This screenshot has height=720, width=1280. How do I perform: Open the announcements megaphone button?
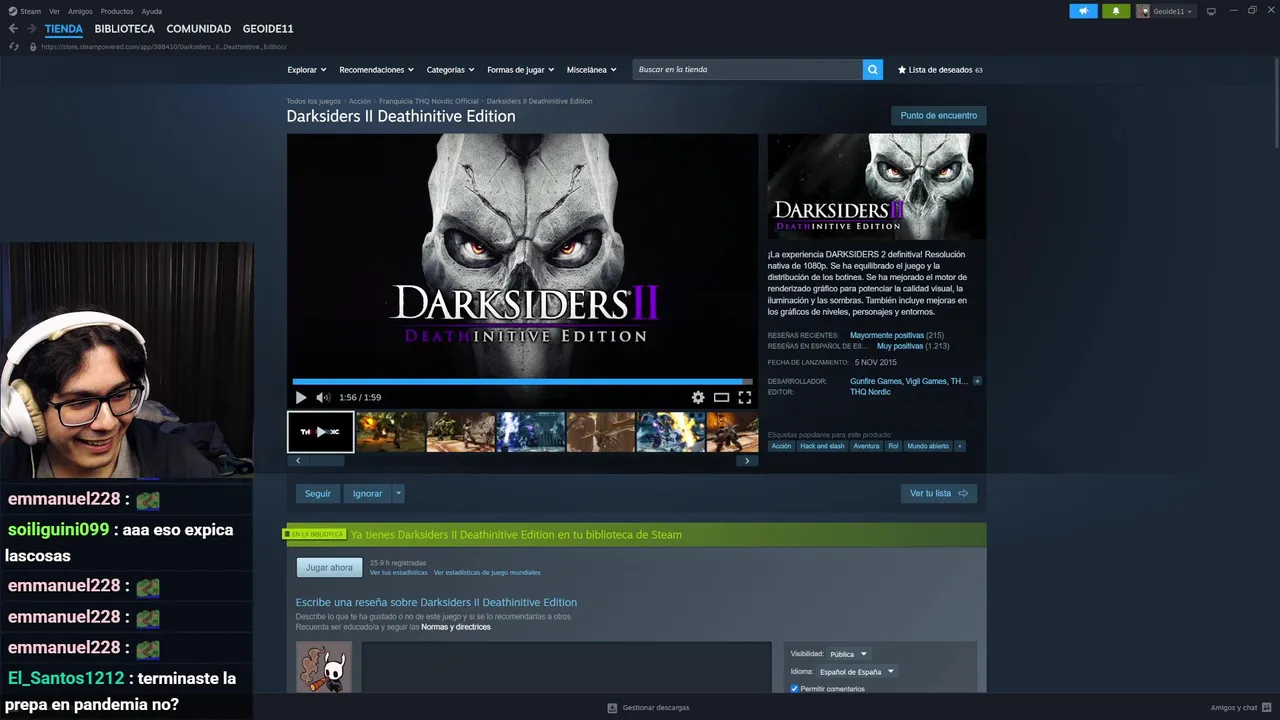(x=1083, y=11)
